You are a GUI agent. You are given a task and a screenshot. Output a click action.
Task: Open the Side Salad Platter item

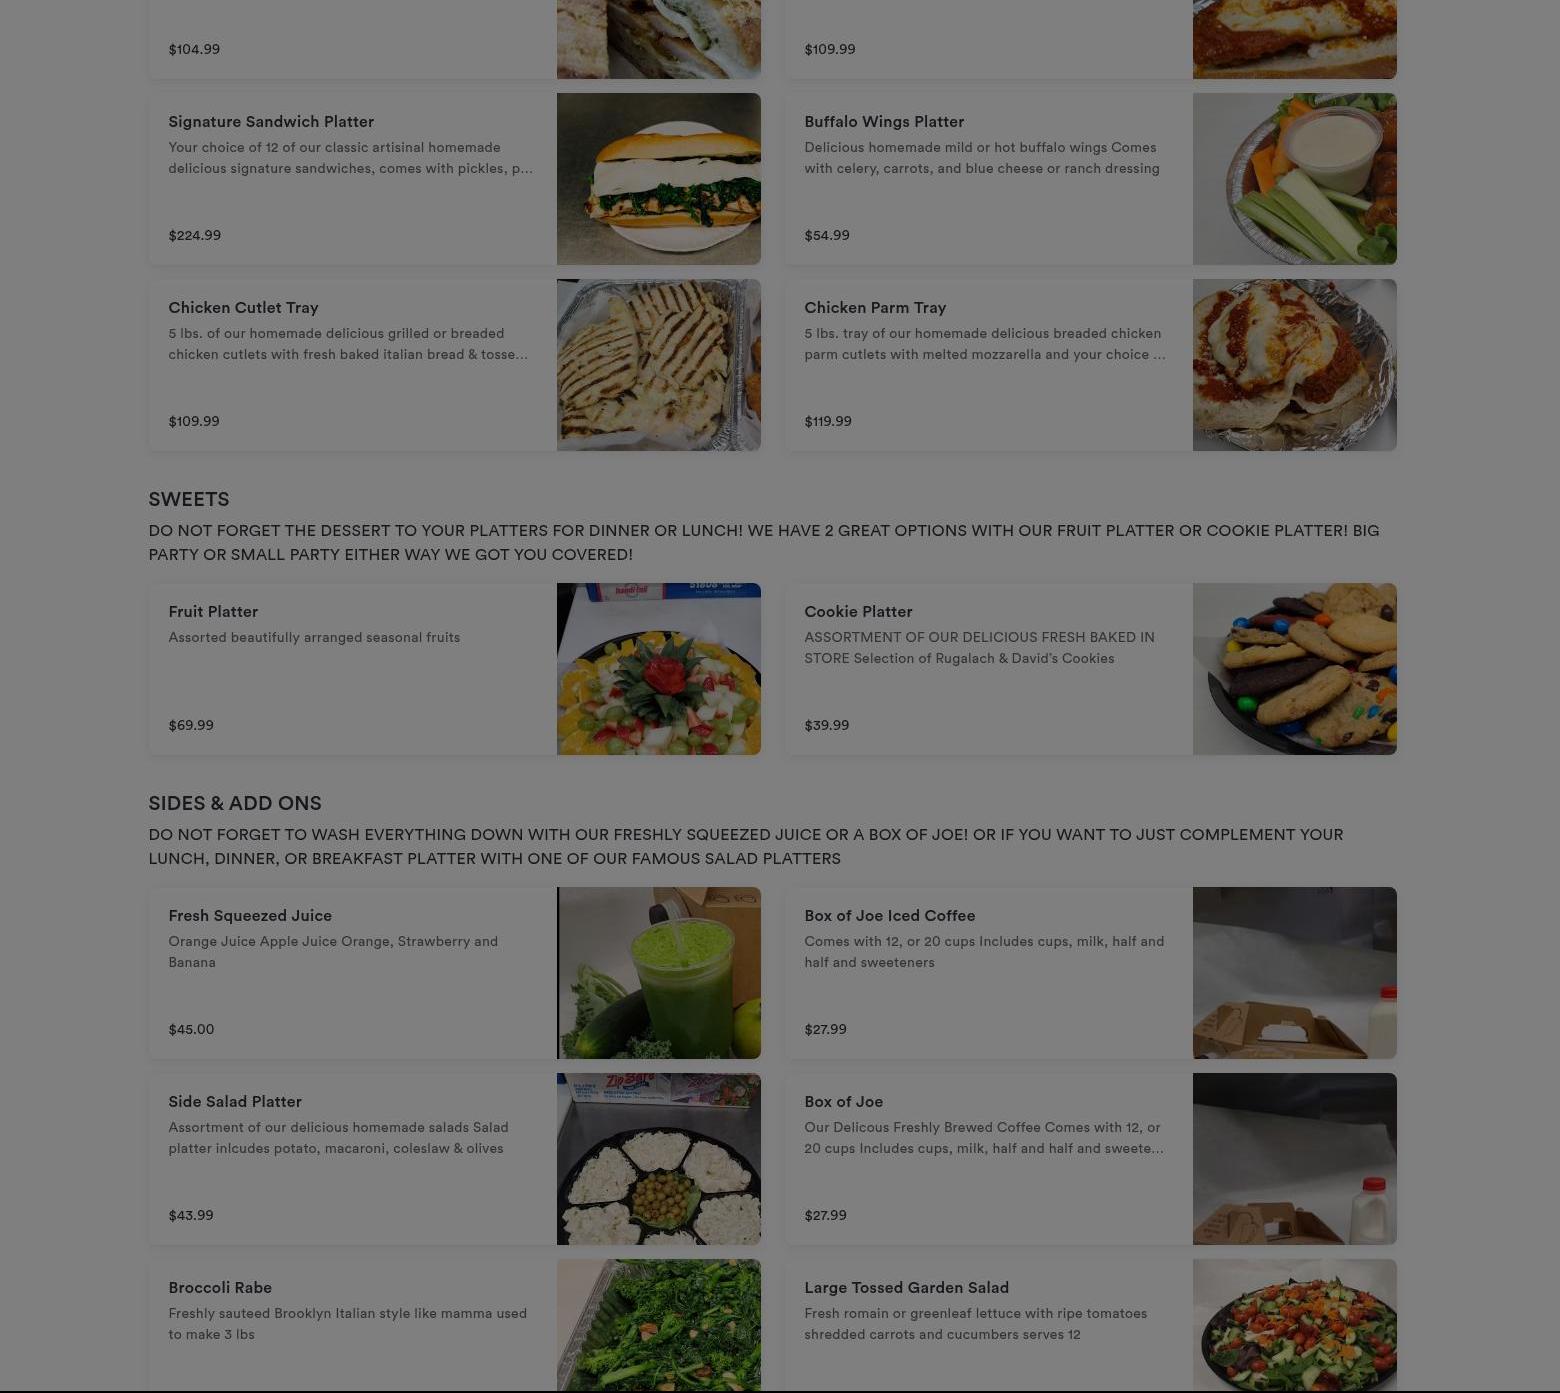[x=454, y=1159]
